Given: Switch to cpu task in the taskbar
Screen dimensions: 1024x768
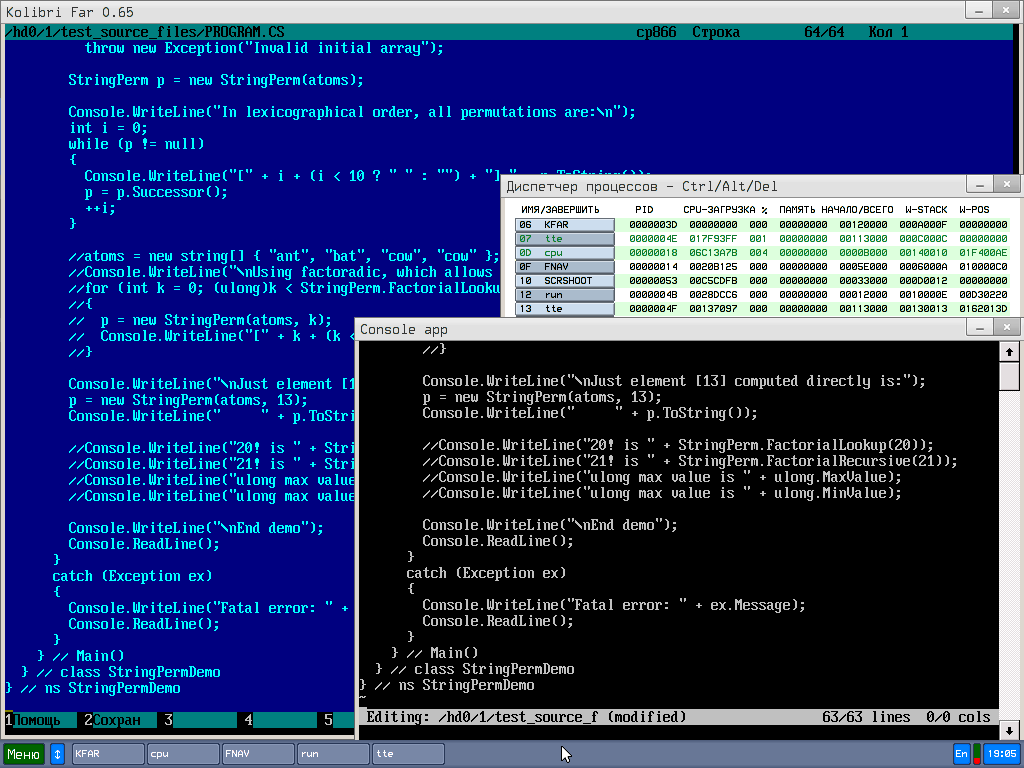Looking at the screenshot, I should (183, 754).
